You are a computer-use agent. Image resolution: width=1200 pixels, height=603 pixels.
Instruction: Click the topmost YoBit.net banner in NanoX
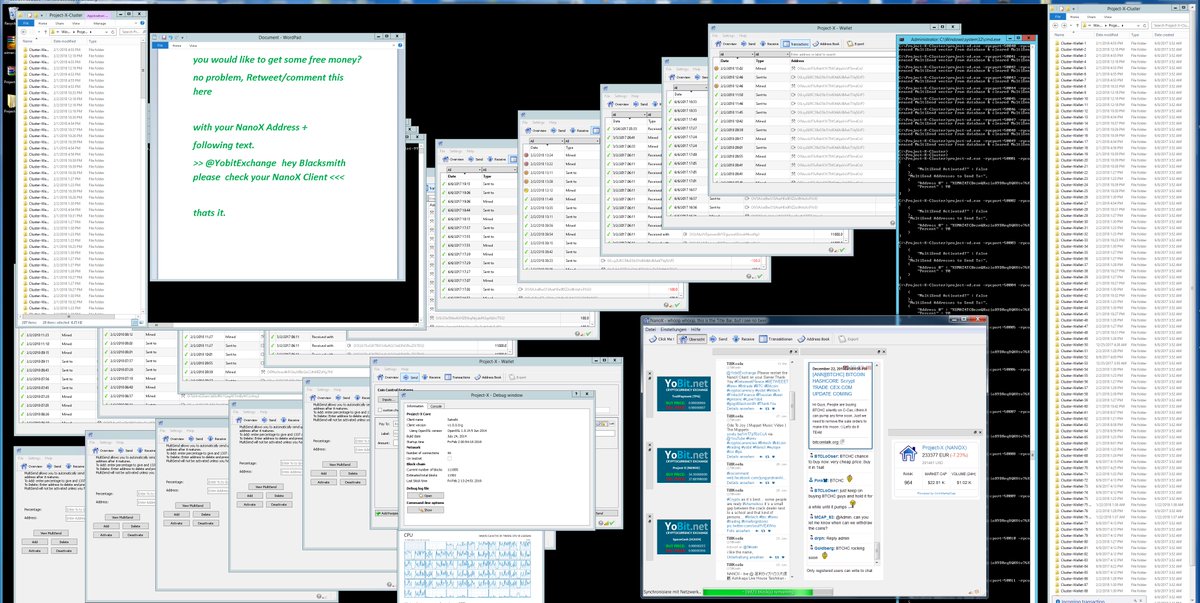coord(684,394)
